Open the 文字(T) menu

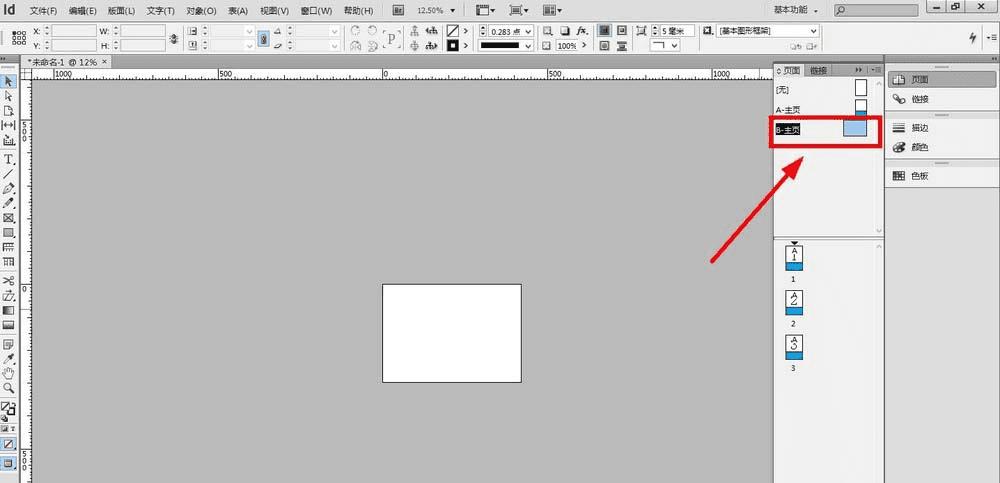click(160, 11)
